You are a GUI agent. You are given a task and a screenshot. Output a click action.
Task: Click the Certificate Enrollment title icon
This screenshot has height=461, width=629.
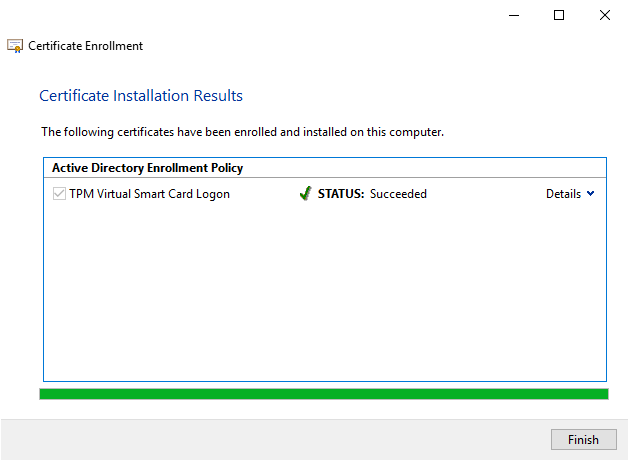(15, 46)
